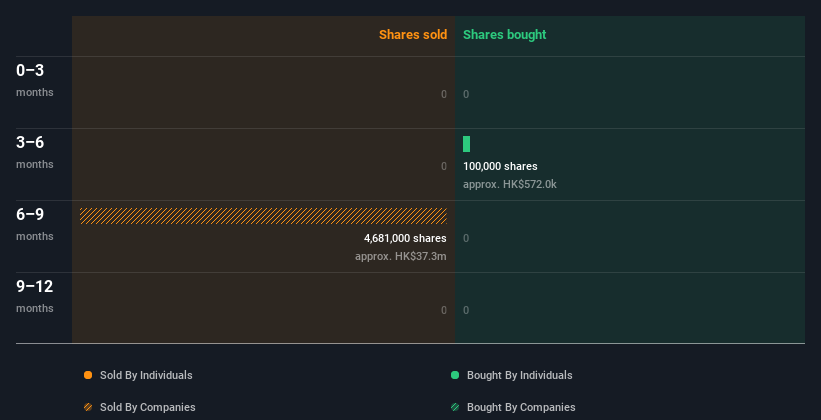
Task: Click the 0–3 months row label
Action: pyautogui.click(x=35, y=80)
